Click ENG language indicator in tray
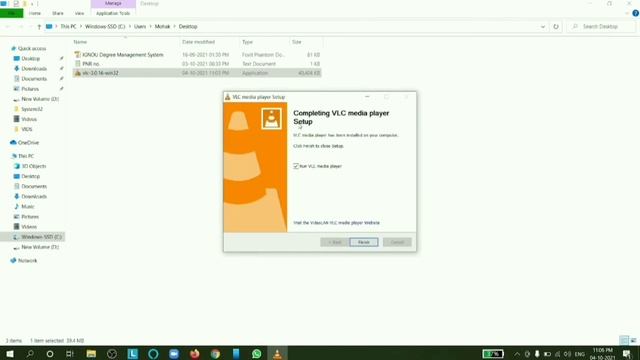640x360 pixels. point(580,354)
